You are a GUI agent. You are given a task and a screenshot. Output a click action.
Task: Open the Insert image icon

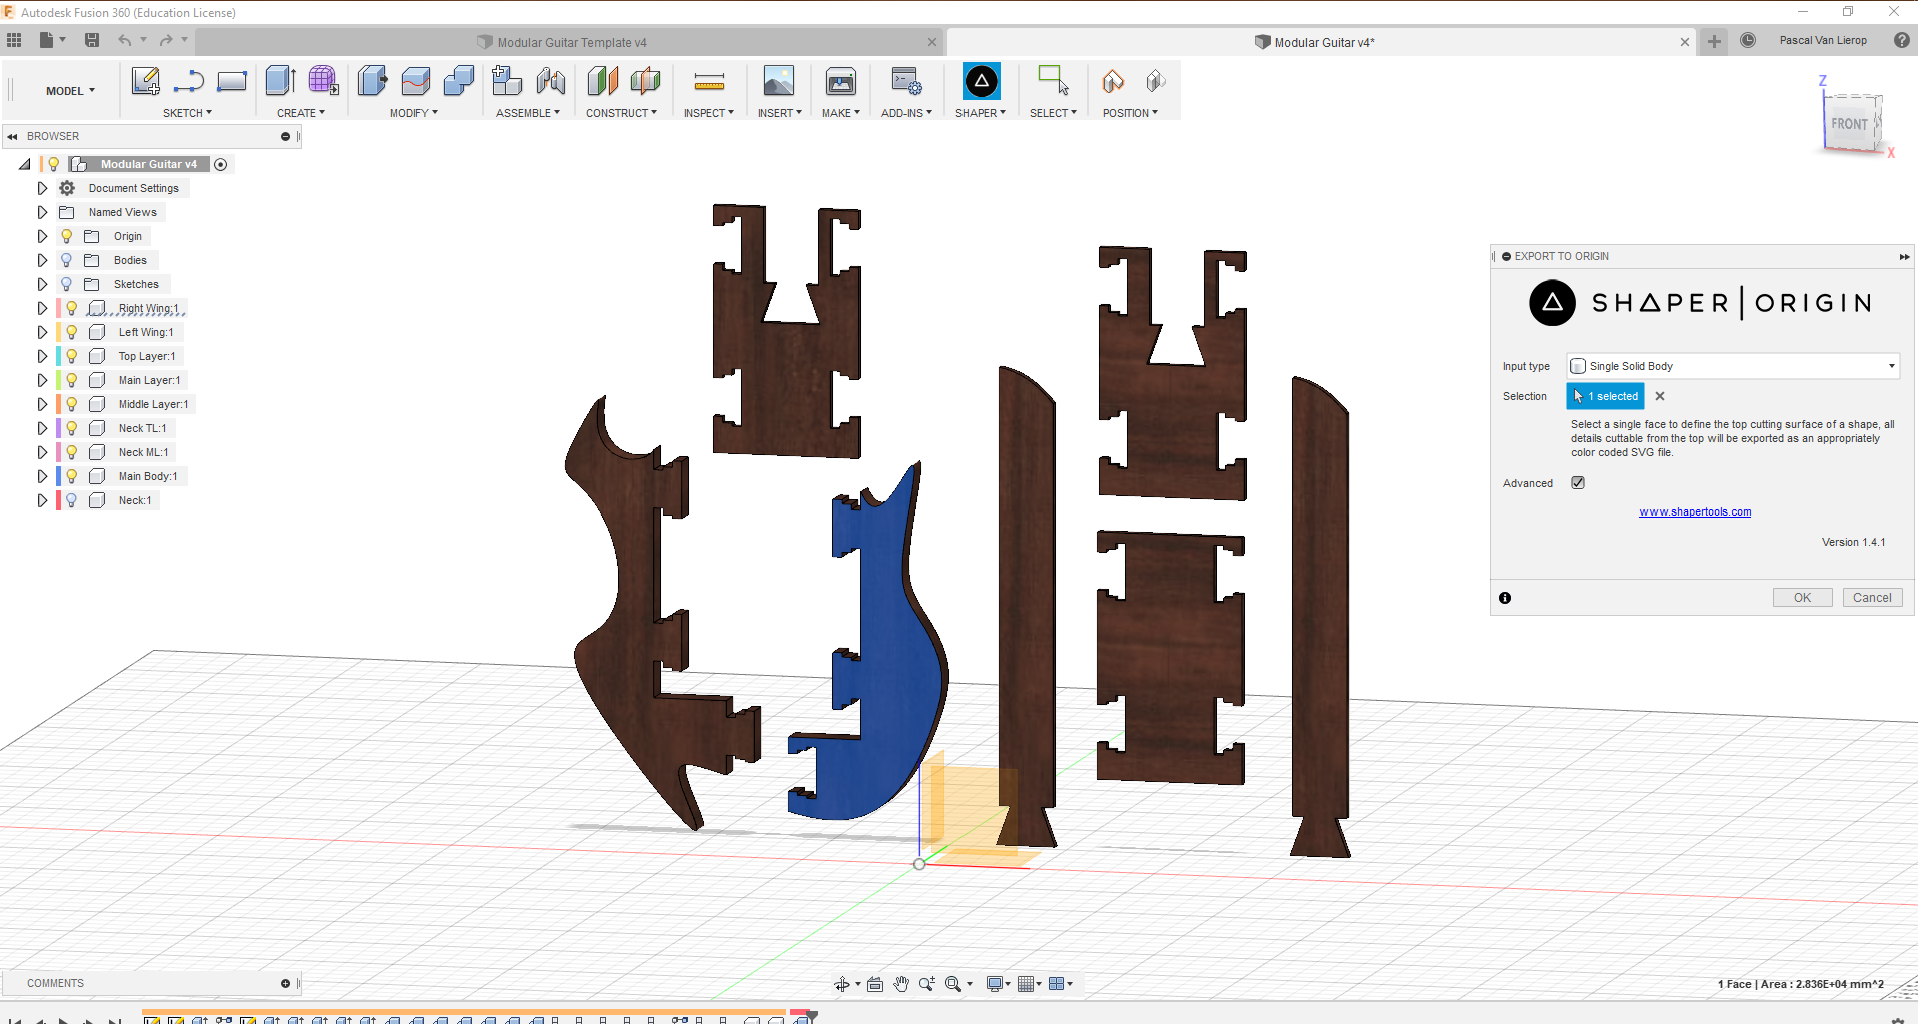pyautogui.click(x=778, y=82)
